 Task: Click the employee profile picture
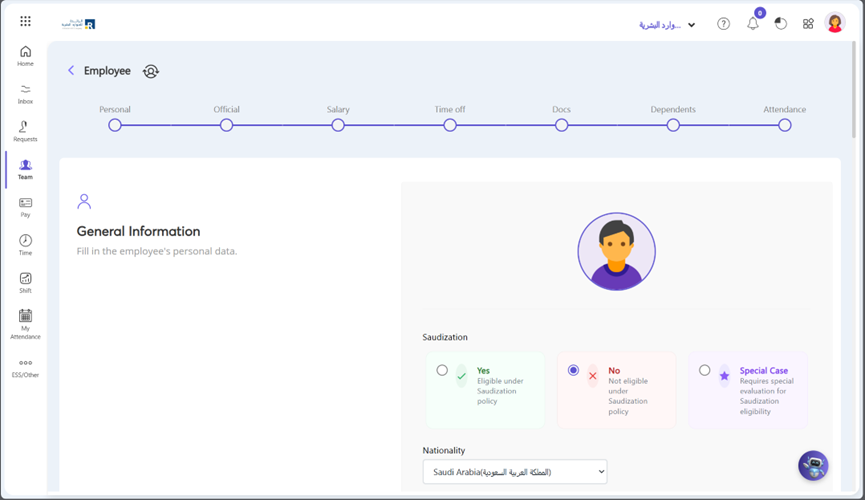pyautogui.click(x=616, y=251)
